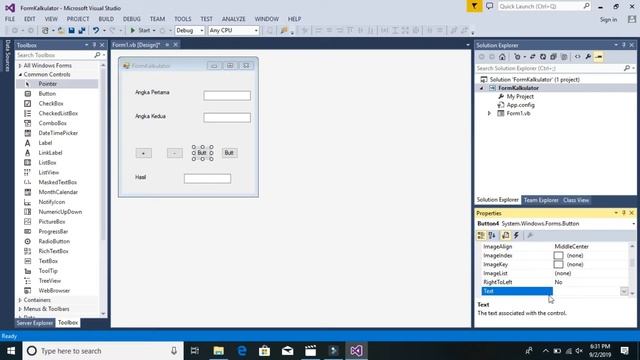Select the TextBox control in Toolbox
The width and height of the screenshot is (640, 360).
[48, 261]
